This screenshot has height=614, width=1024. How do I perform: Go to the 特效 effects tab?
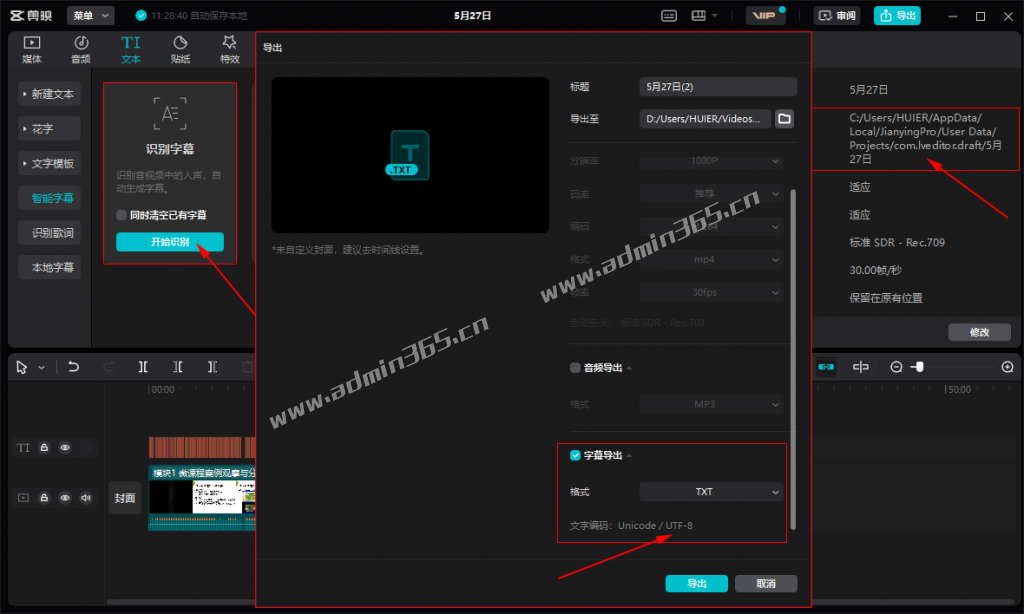click(229, 50)
